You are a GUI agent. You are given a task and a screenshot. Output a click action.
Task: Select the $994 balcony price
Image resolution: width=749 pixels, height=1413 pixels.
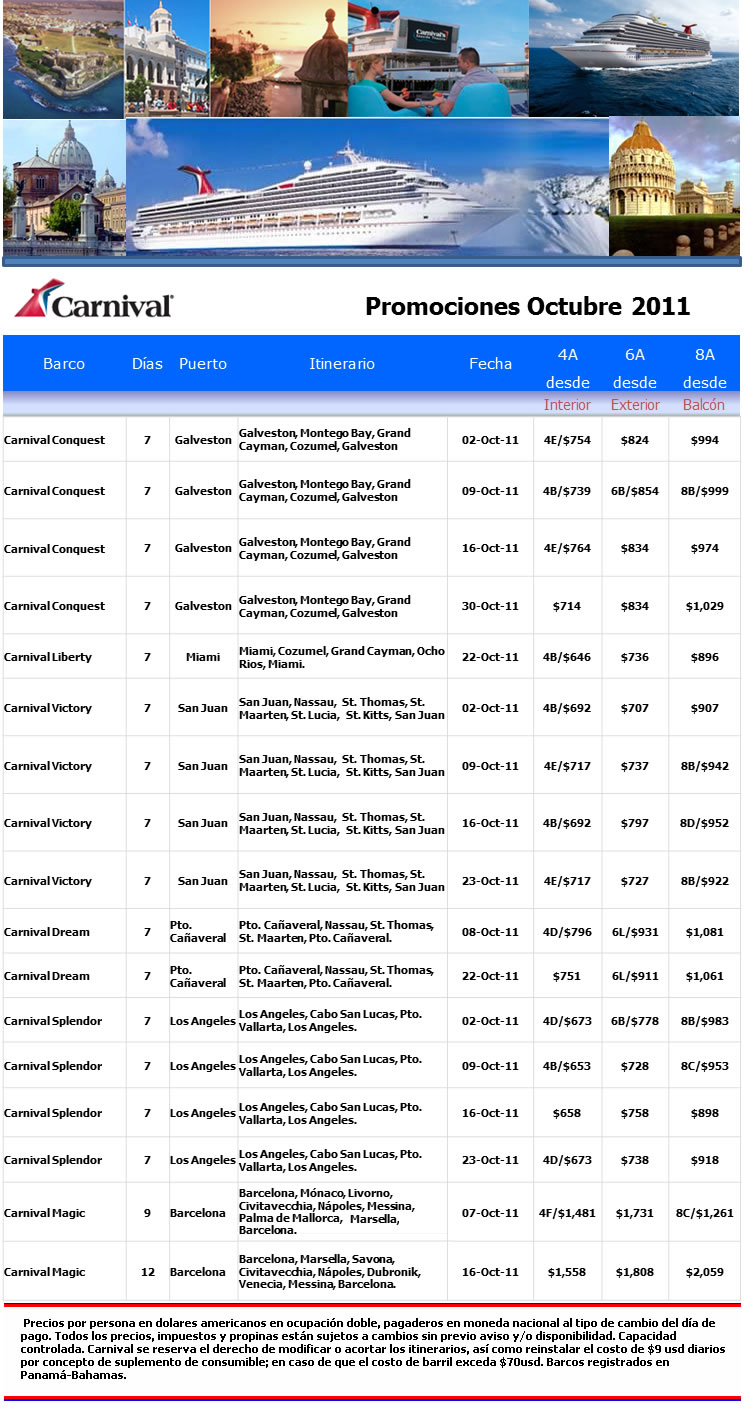tap(705, 440)
